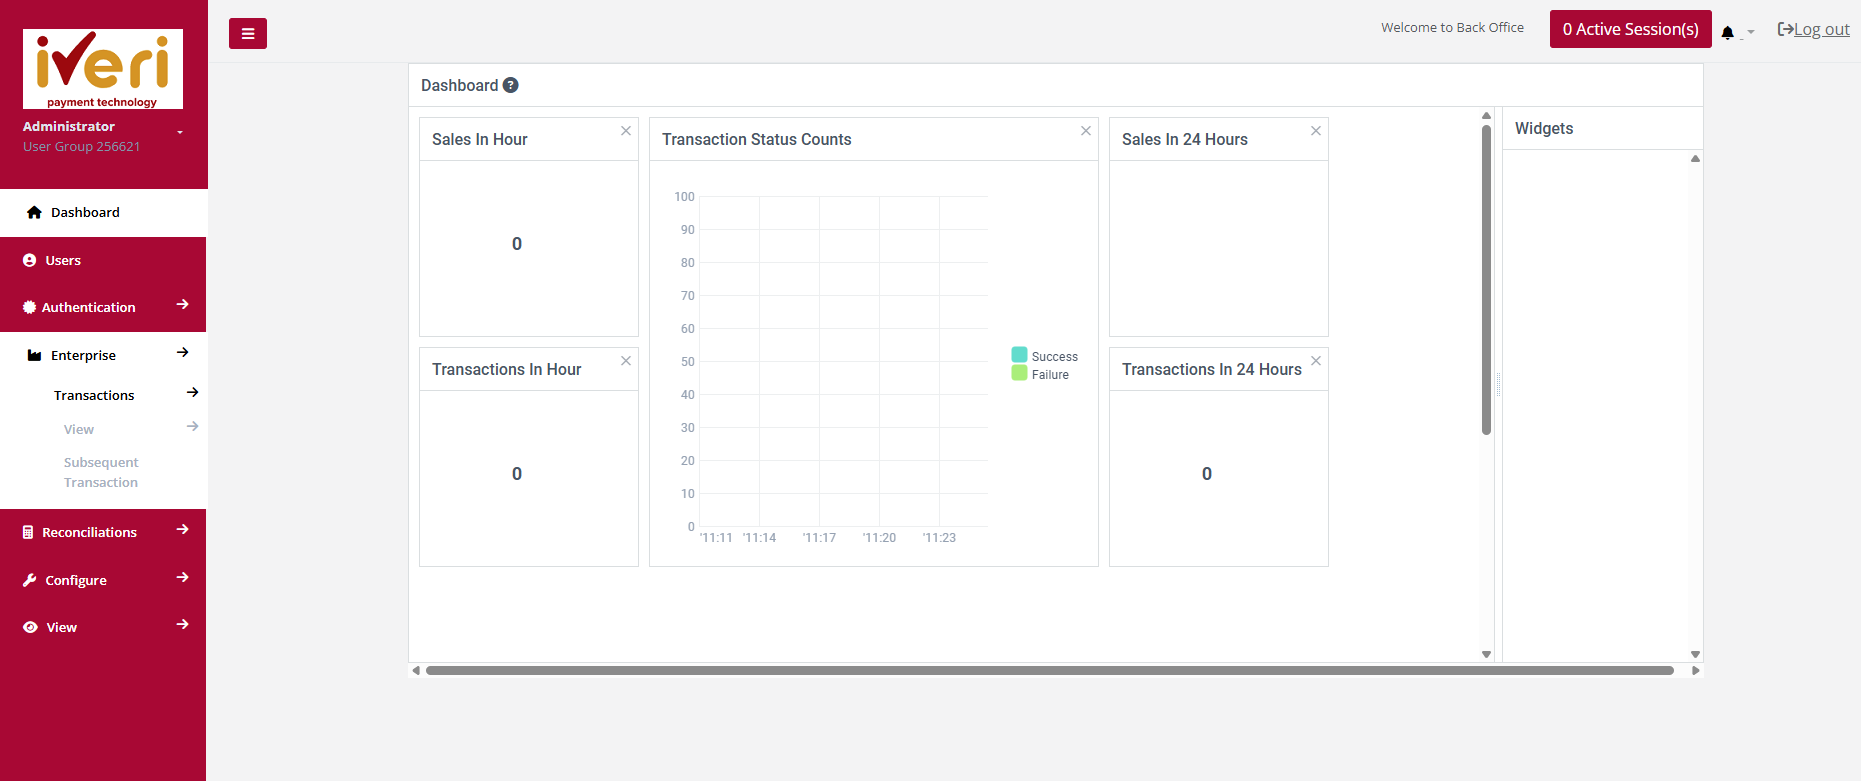
Task: Click the iVeri payment technology logo
Action: [x=103, y=69]
